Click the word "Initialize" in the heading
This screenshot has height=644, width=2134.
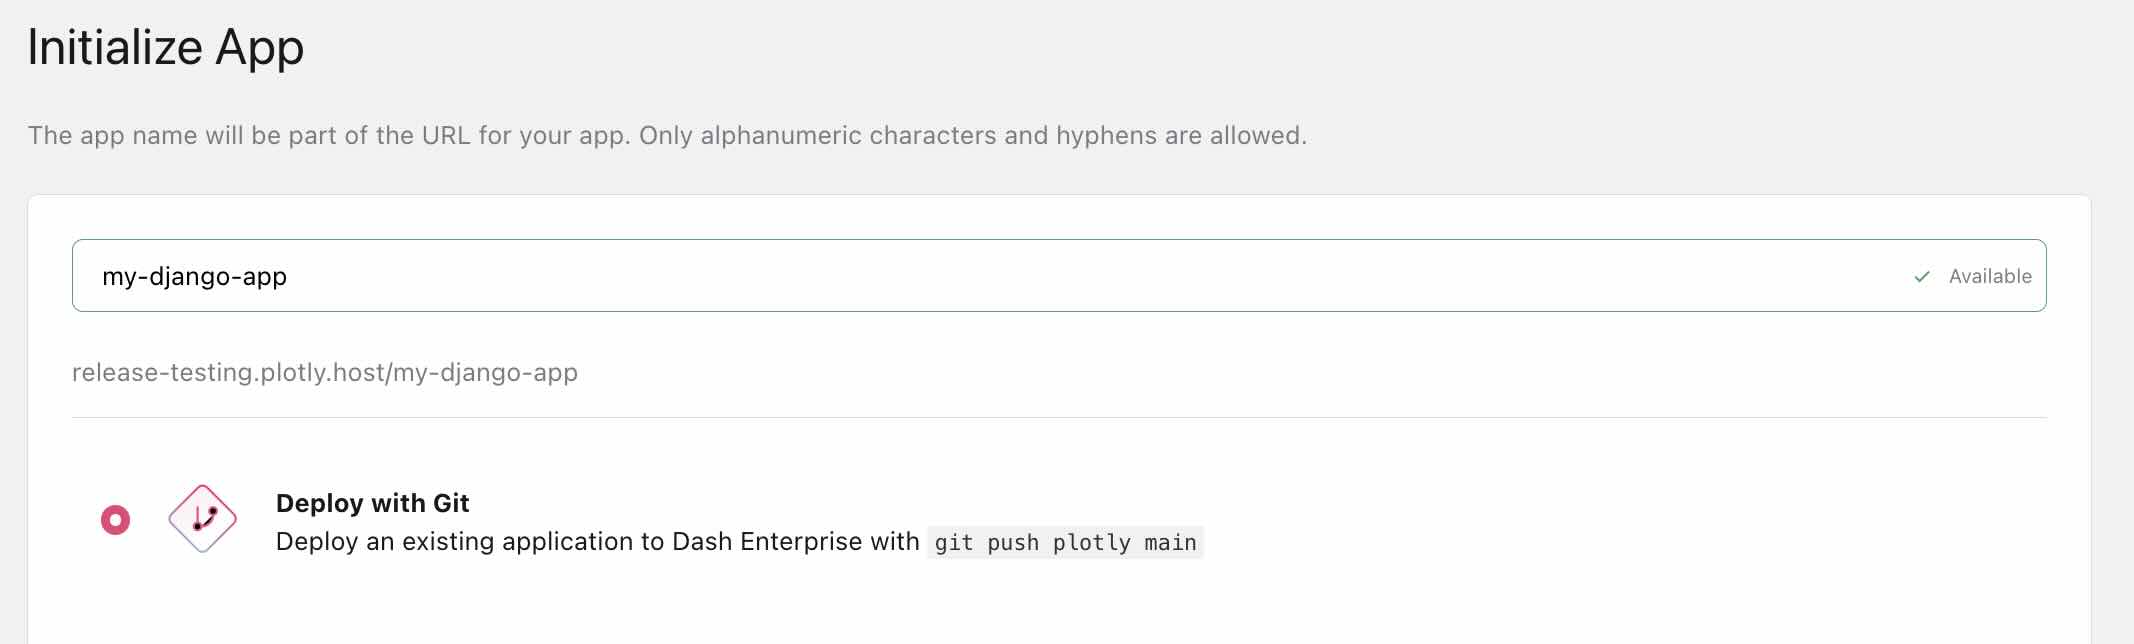115,48
